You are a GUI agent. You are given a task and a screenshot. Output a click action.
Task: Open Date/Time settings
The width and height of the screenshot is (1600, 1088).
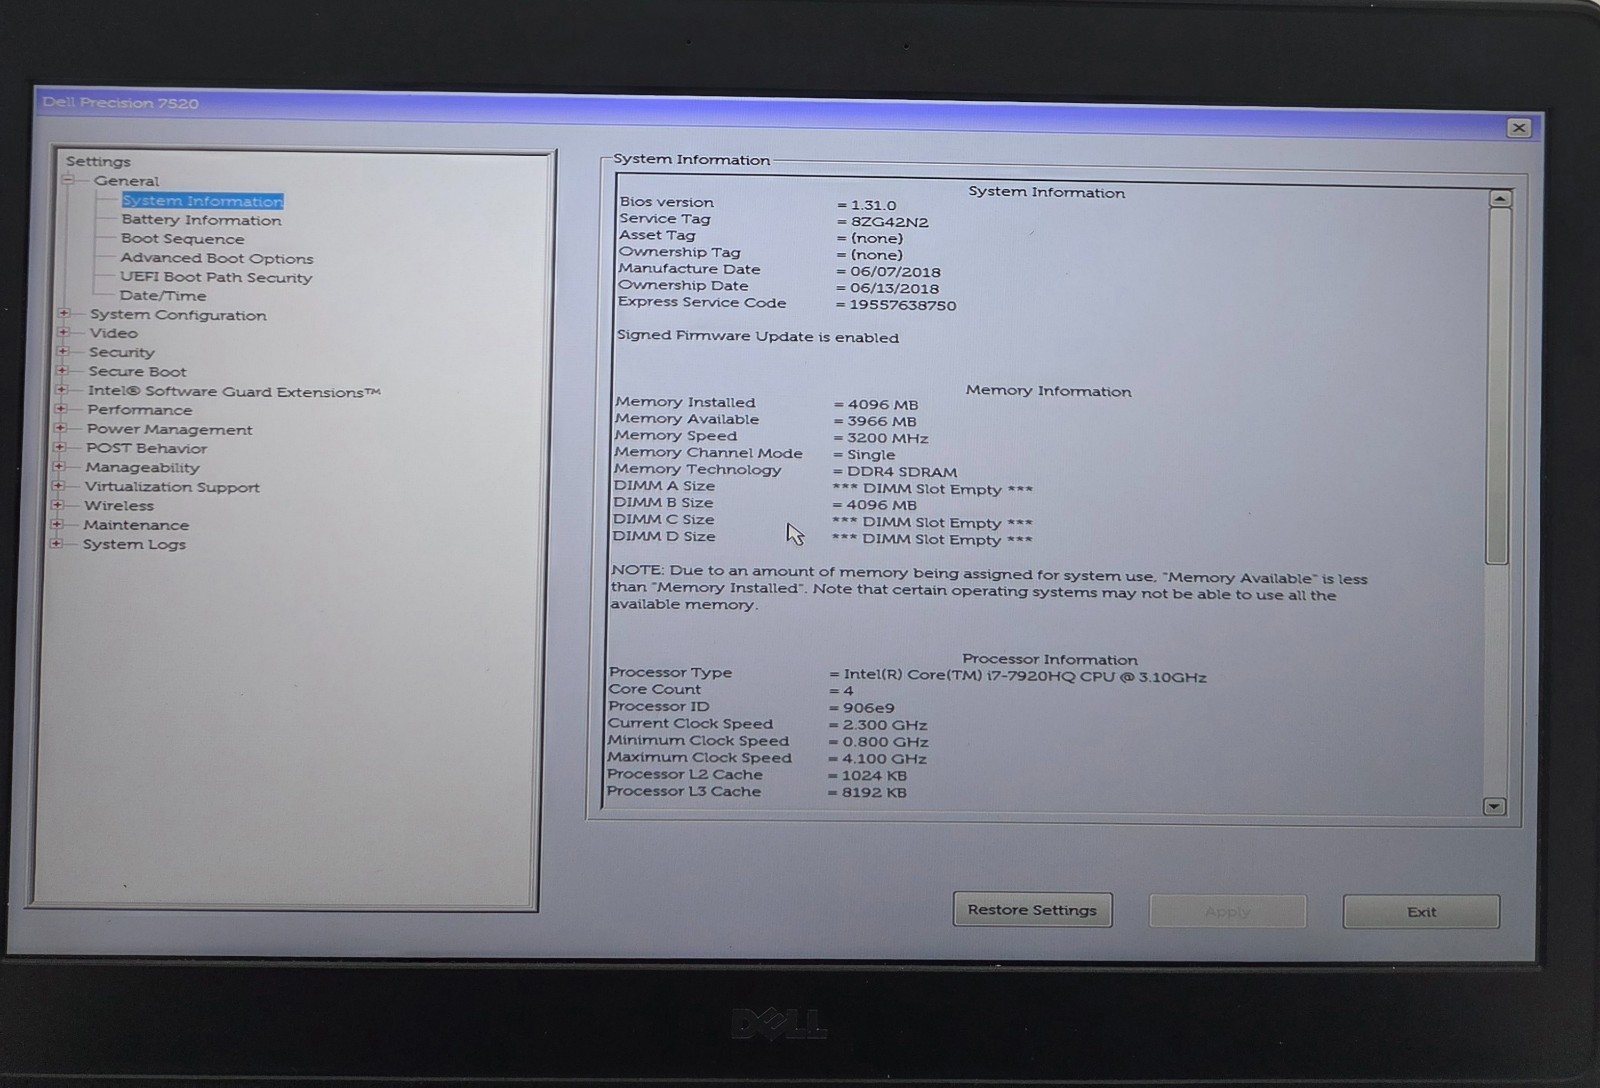pyautogui.click(x=163, y=296)
